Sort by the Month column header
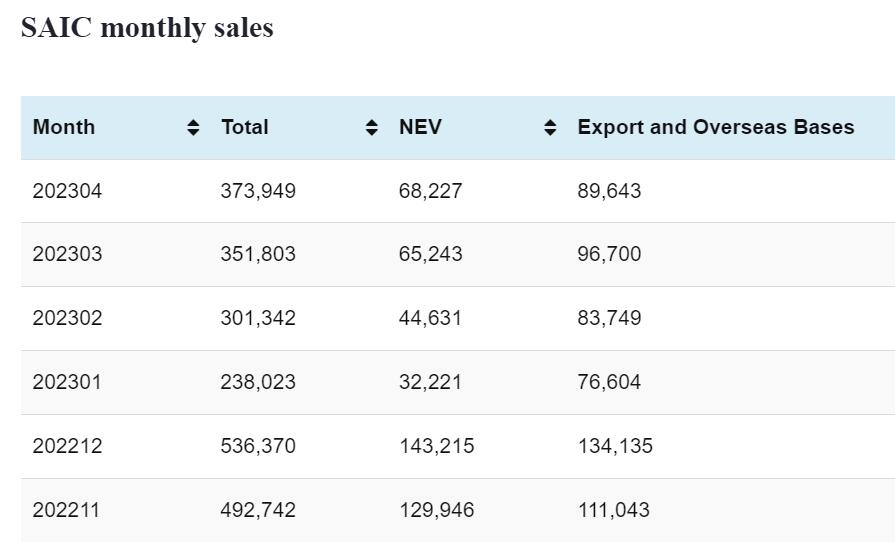The height and width of the screenshot is (542, 895). point(64,128)
